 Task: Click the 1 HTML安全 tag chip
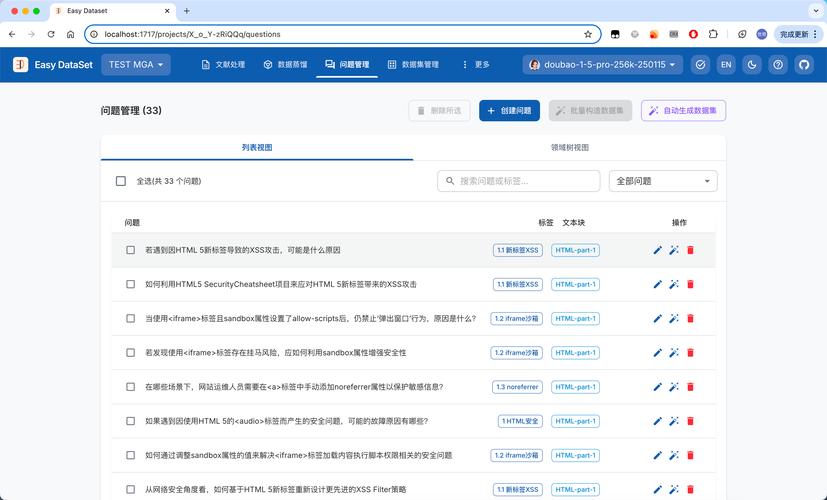point(520,421)
